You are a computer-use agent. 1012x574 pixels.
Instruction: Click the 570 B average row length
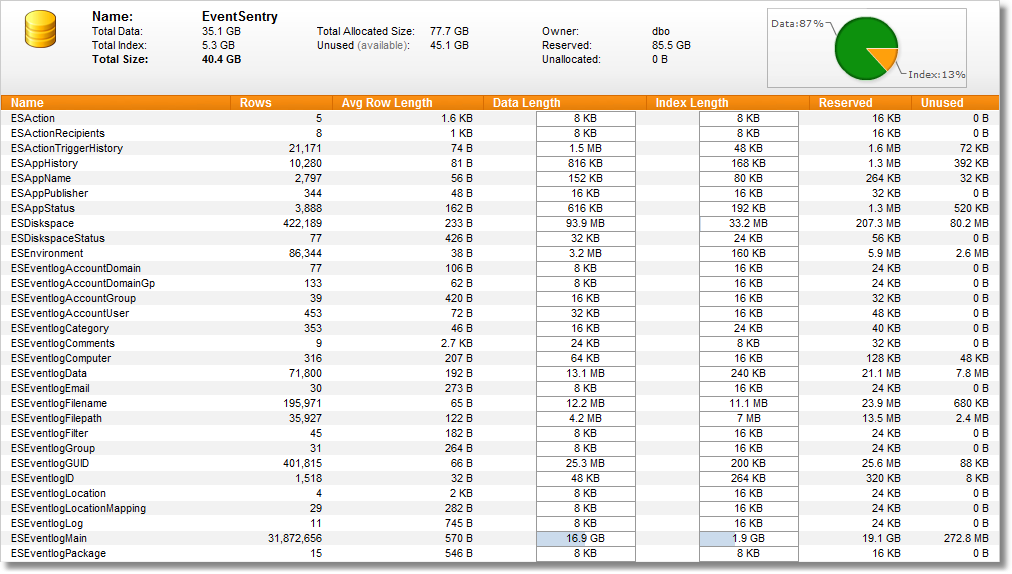pyautogui.click(x=458, y=538)
